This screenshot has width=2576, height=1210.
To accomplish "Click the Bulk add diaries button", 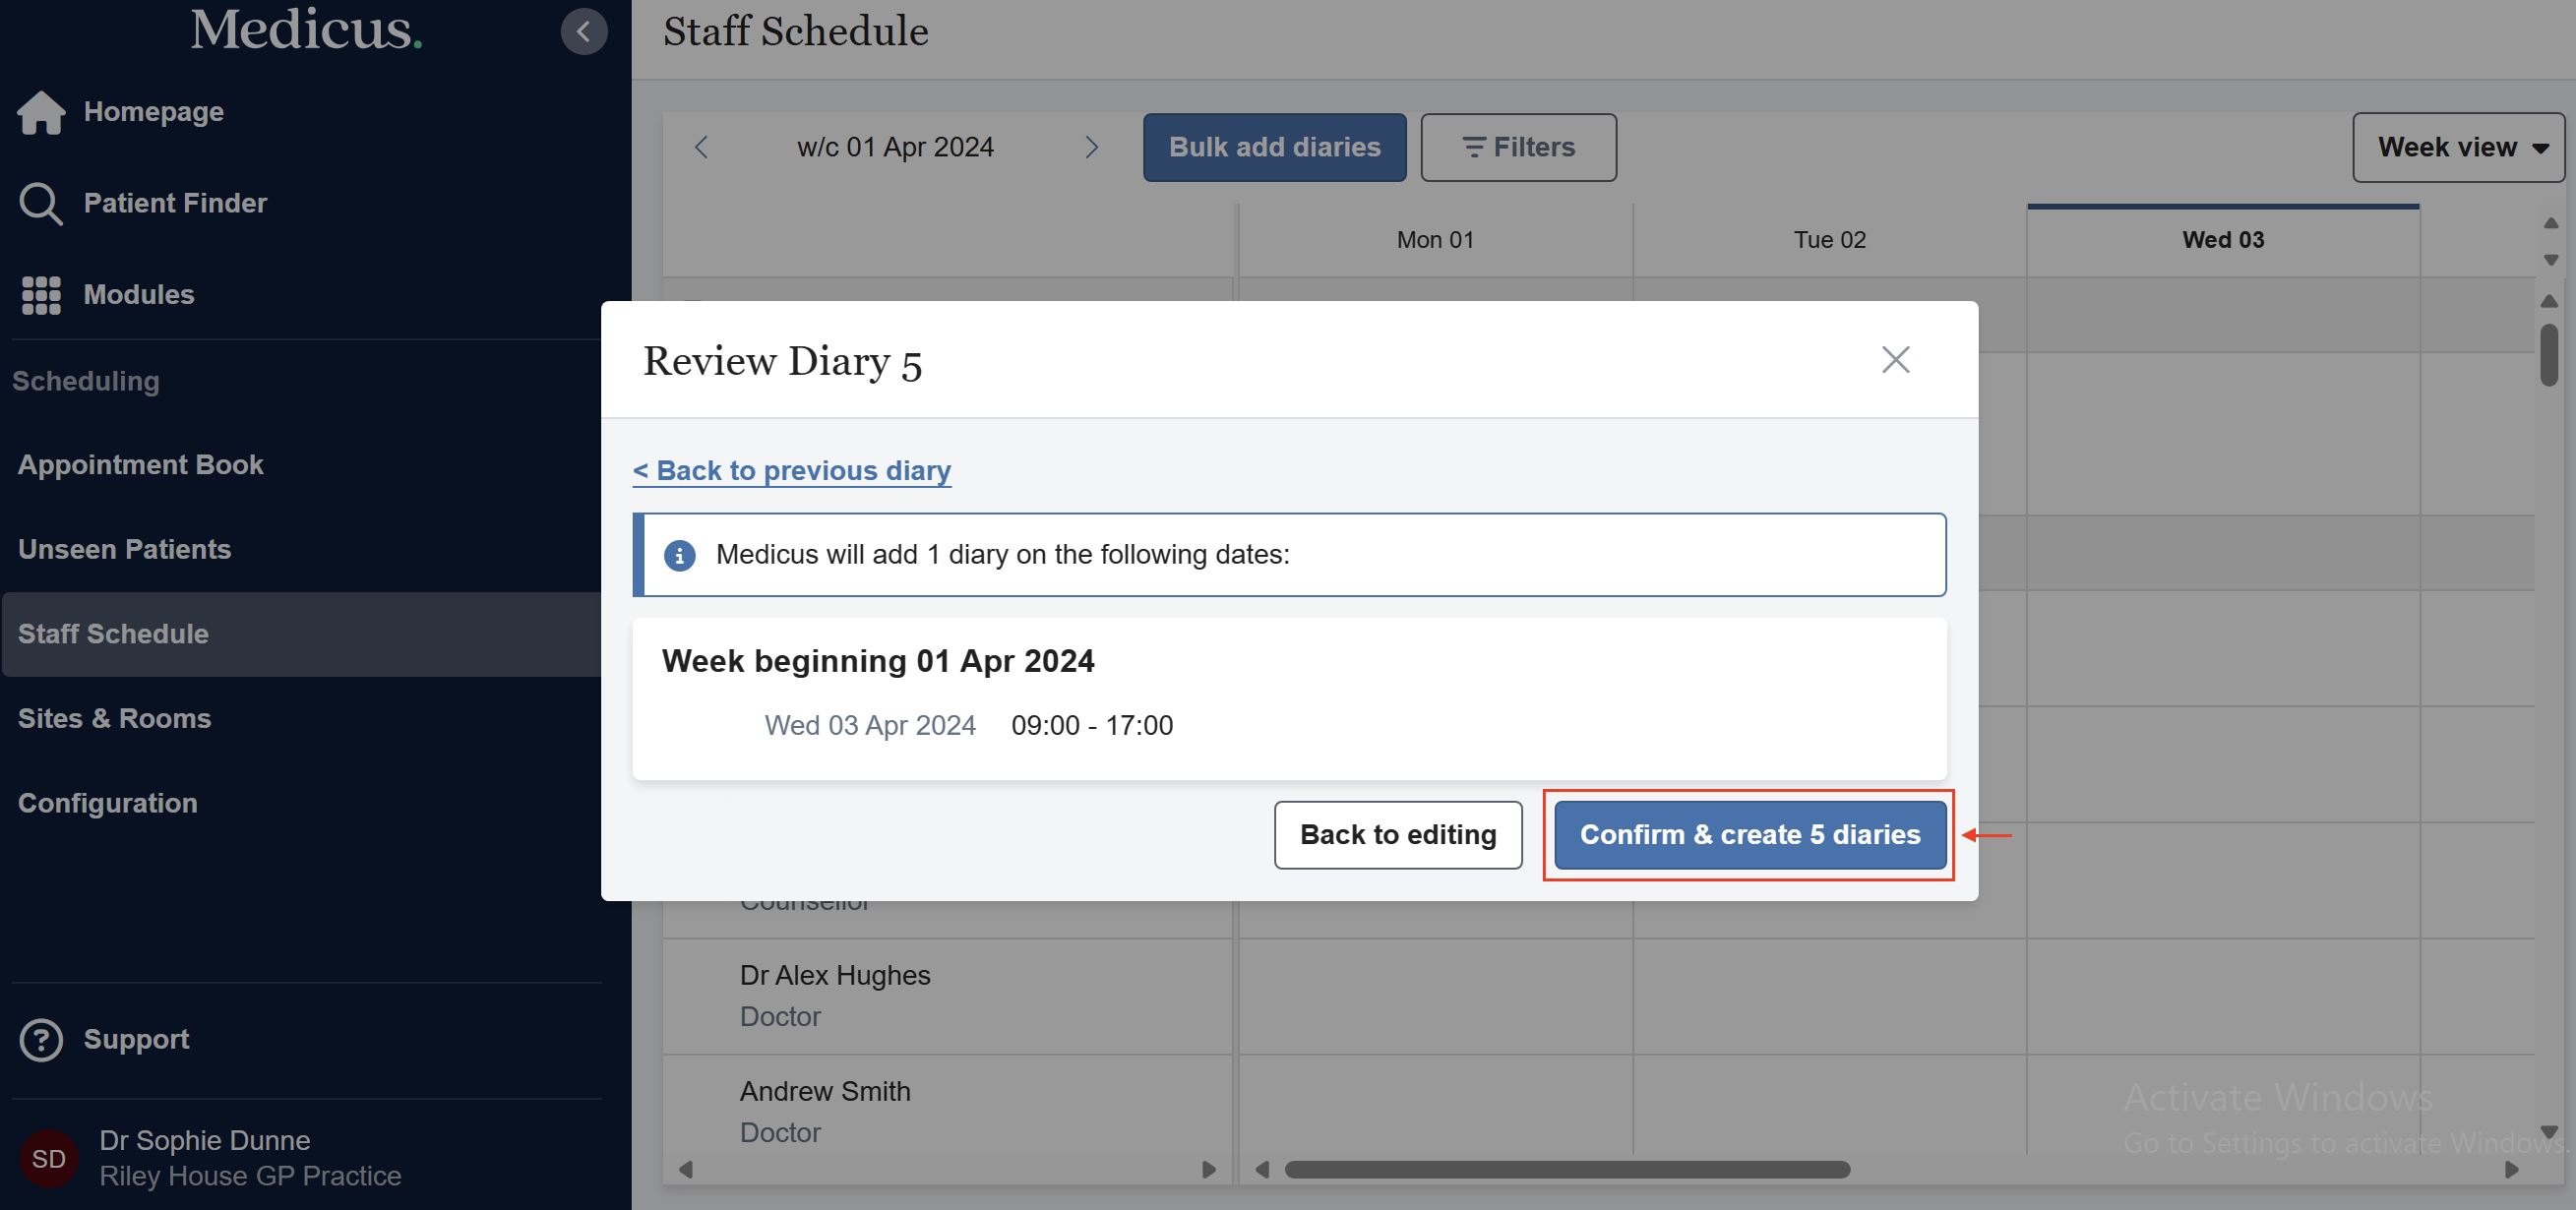I will tap(1273, 148).
